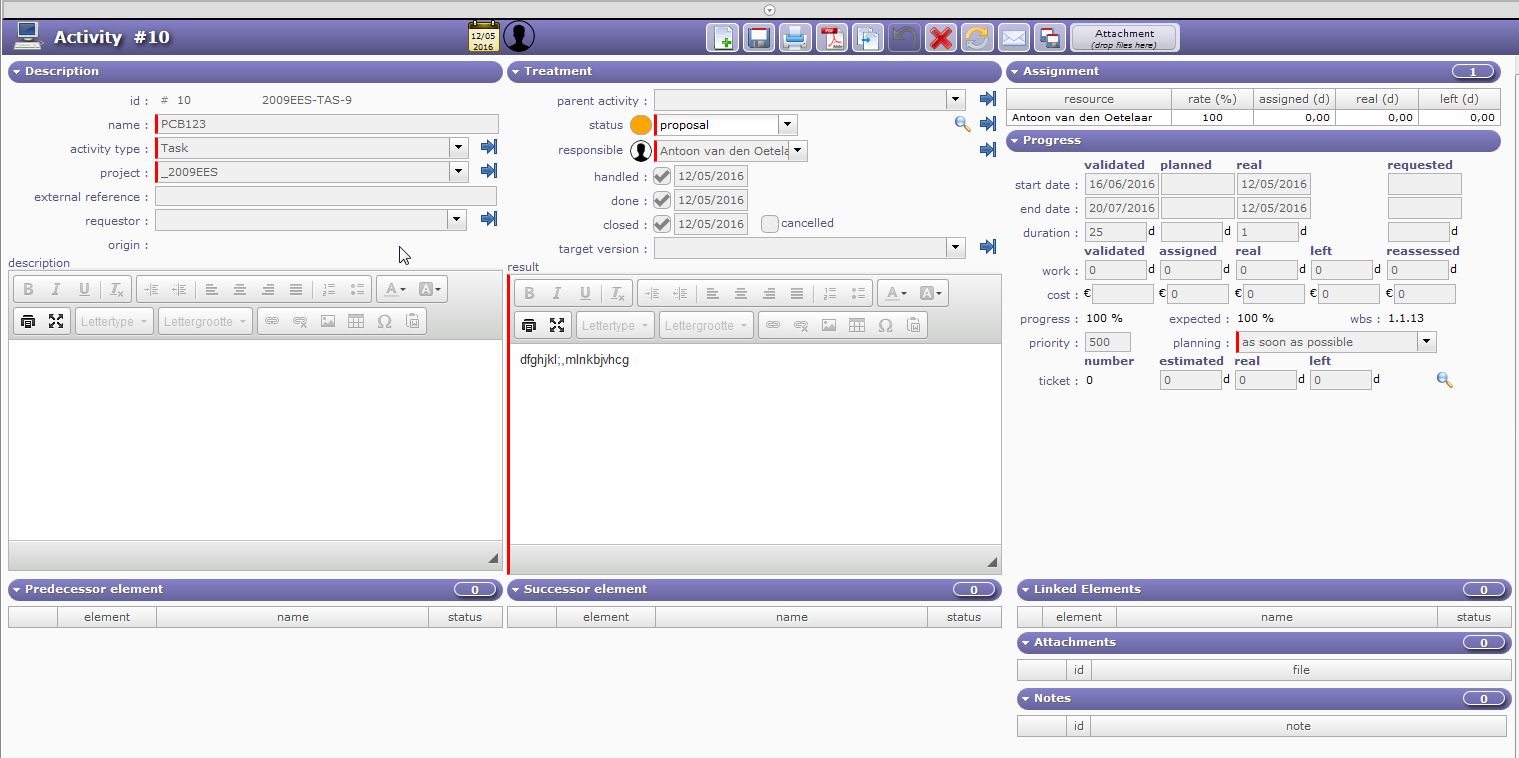Click the copy activity icon
This screenshot has width=1519, height=758.
click(867, 38)
